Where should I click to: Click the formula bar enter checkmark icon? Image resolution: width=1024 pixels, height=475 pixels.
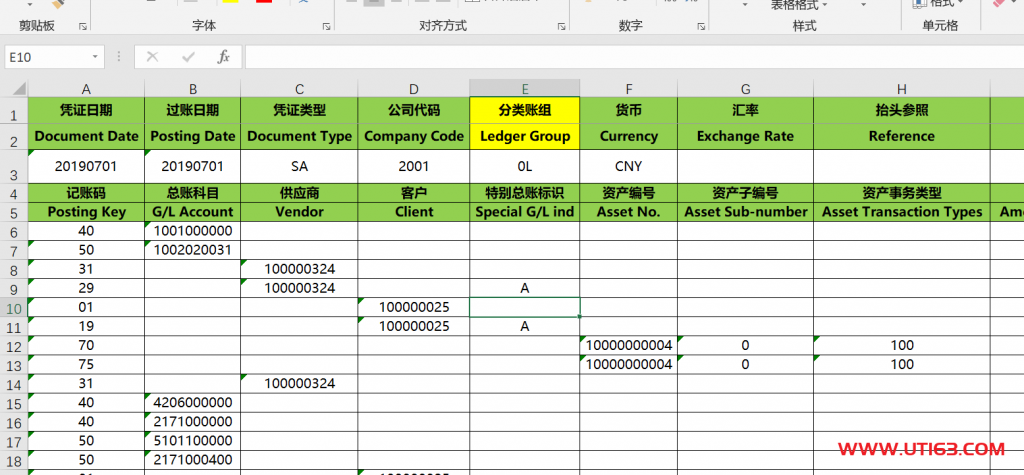click(189, 57)
